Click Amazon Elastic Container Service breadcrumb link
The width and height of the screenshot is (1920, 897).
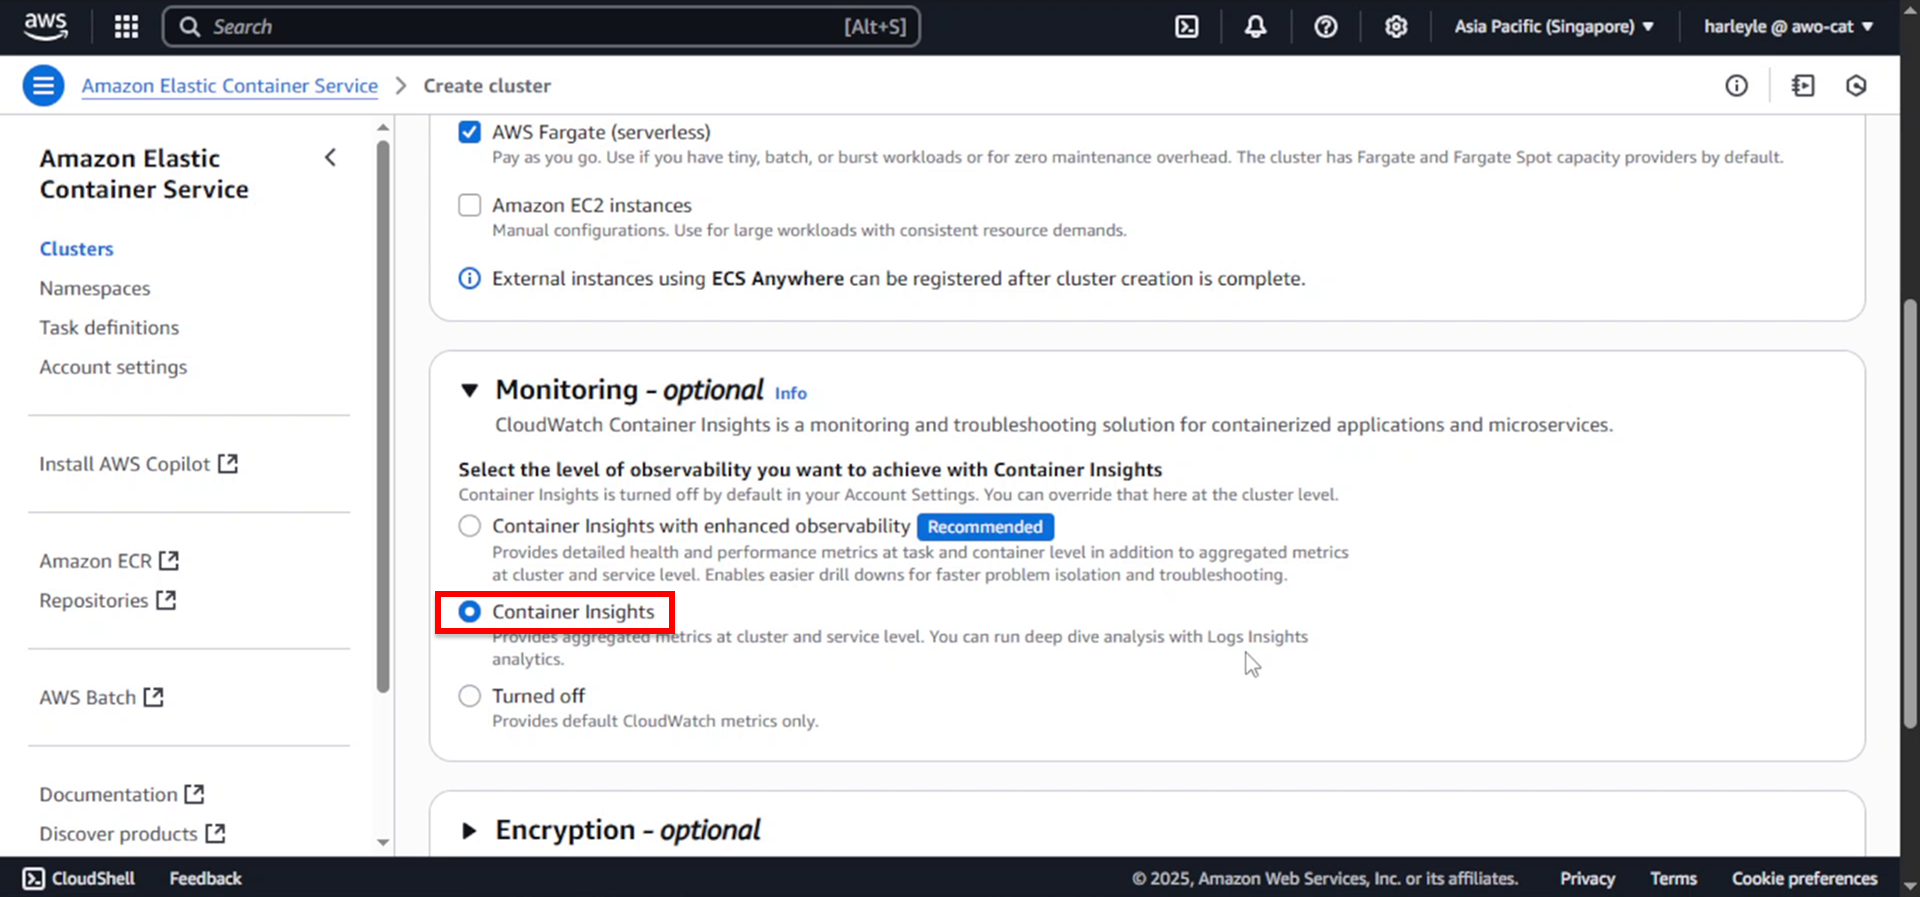pos(230,86)
